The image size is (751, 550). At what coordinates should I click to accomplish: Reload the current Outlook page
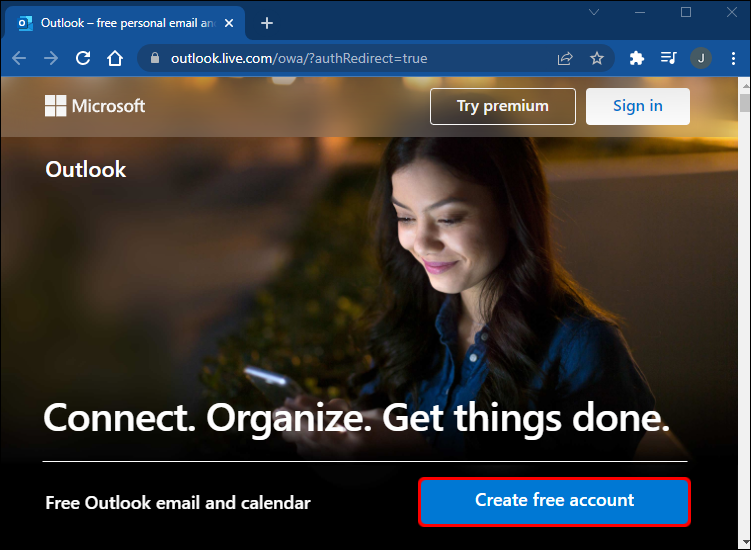click(83, 58)
